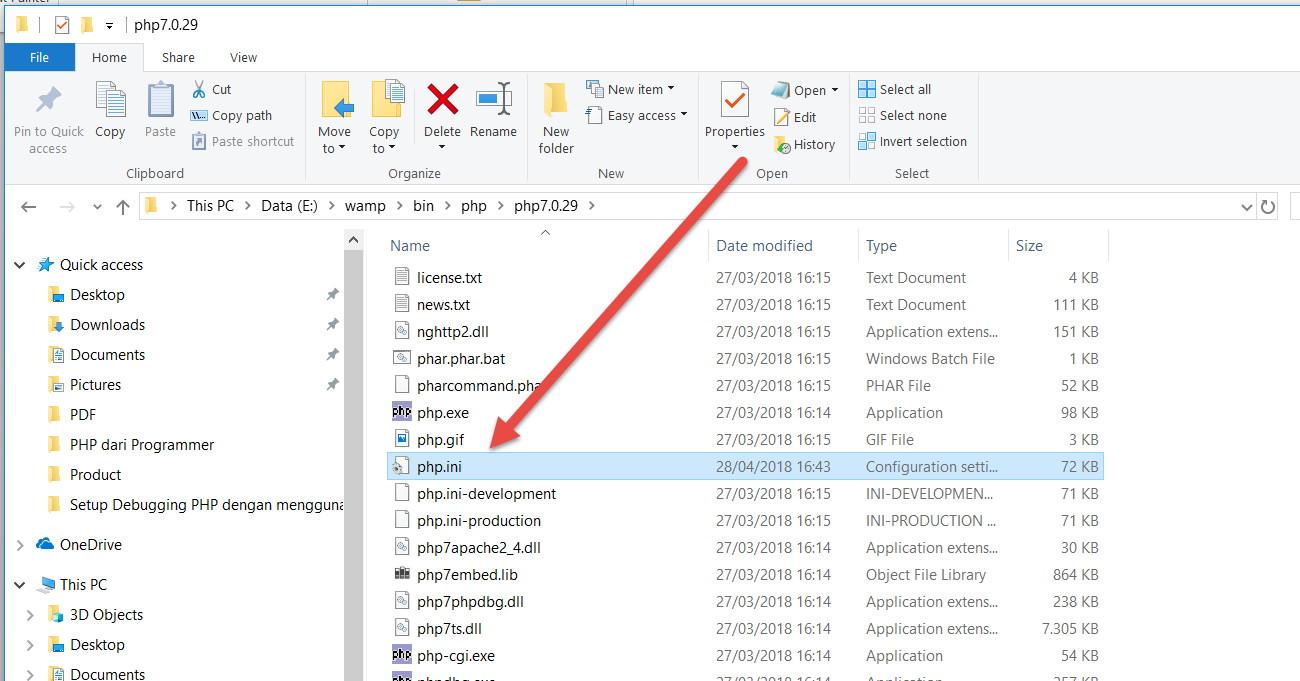
Task: Select the news.txt file
Action: coord(443,304)
